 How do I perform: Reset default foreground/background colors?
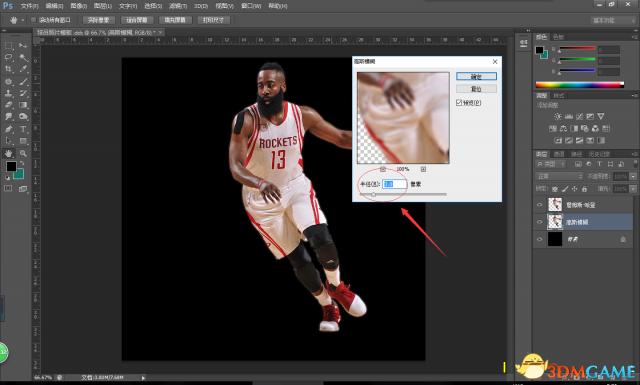[7, 178]
